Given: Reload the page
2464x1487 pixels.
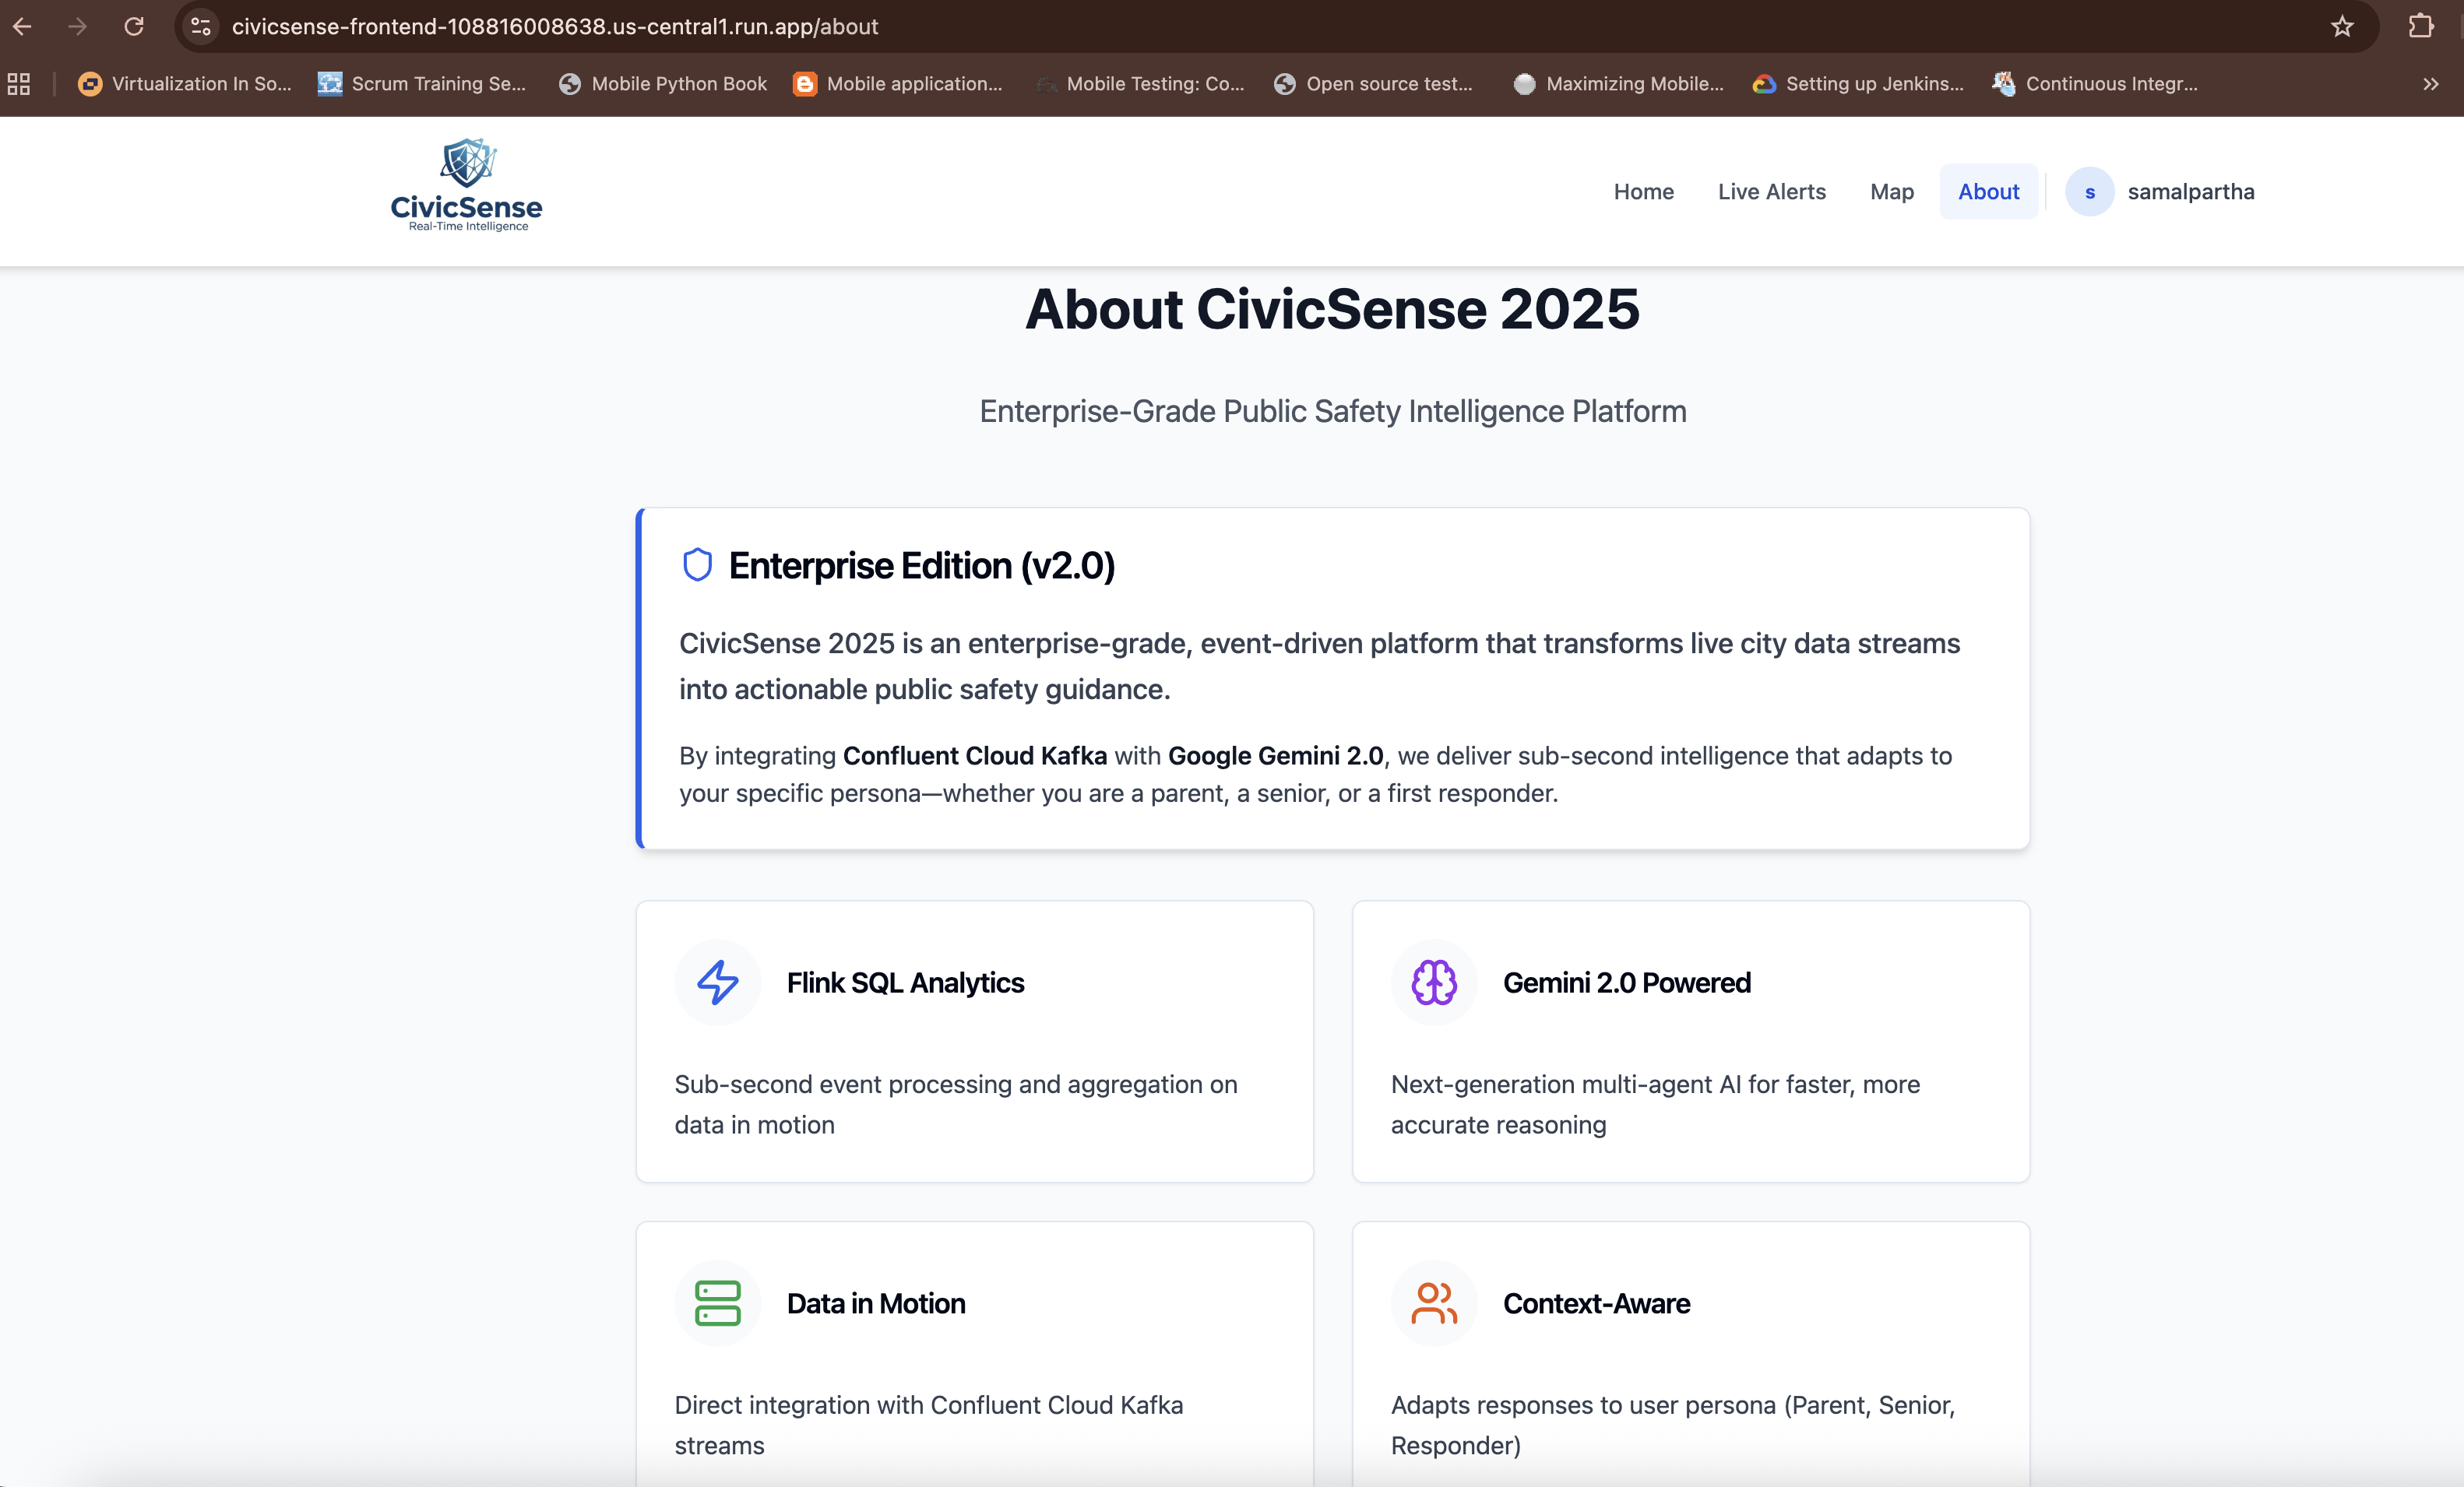Looking at the screenshot, I should (134, 27).
